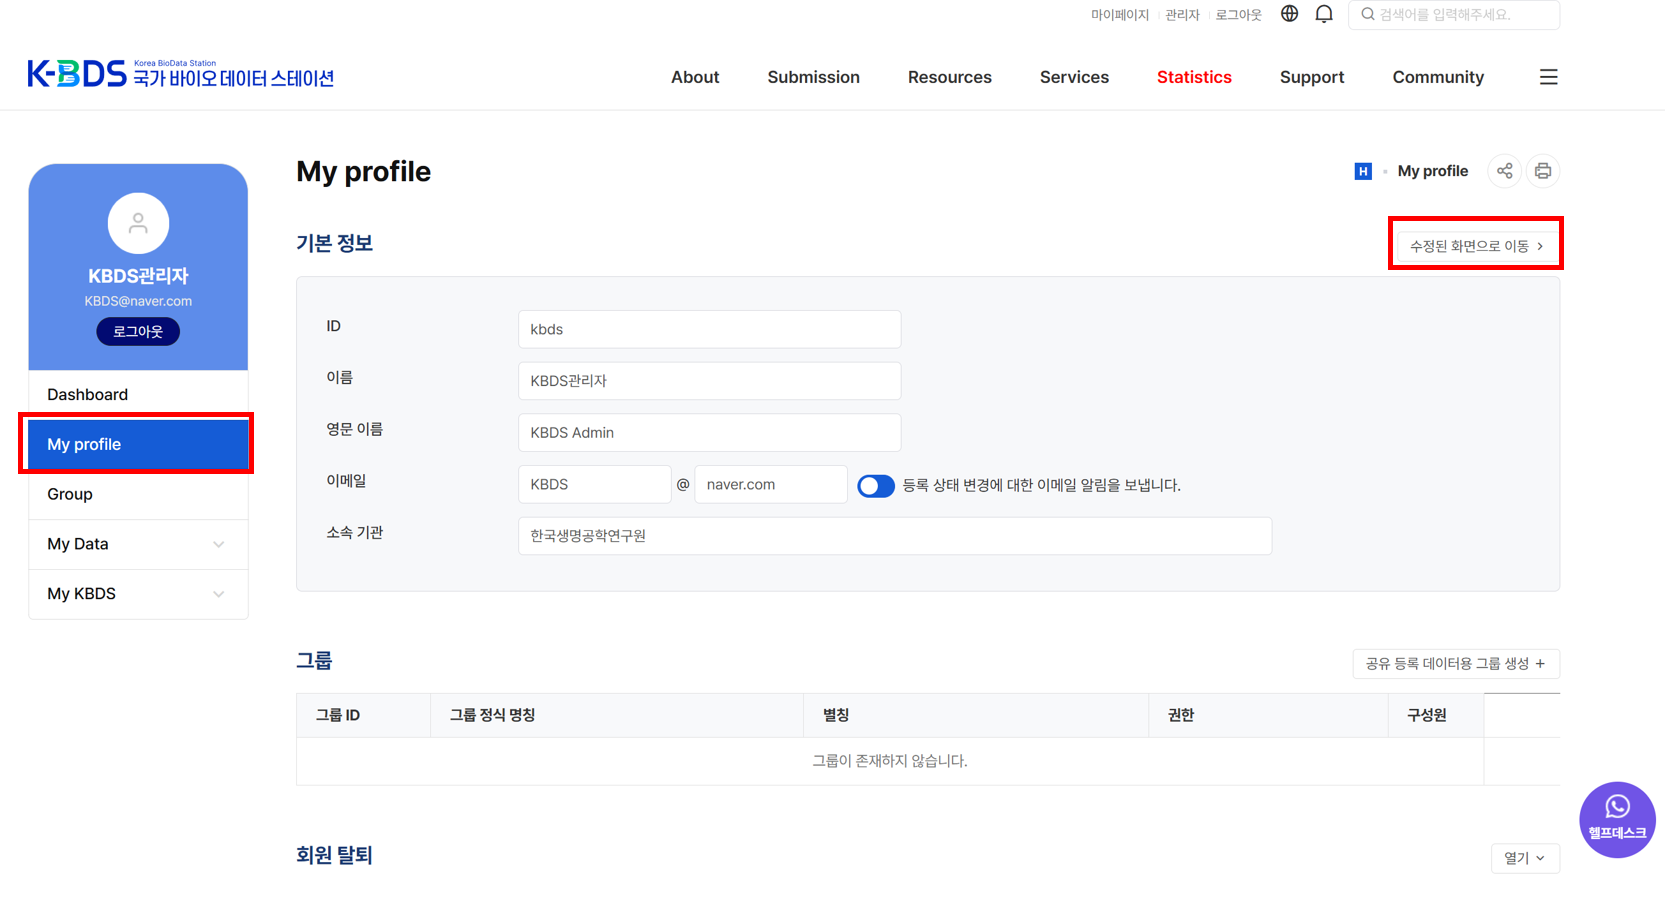Screen dimensions: 1665x908
Task: Select the Submission menu item
Action: (813, 77)
